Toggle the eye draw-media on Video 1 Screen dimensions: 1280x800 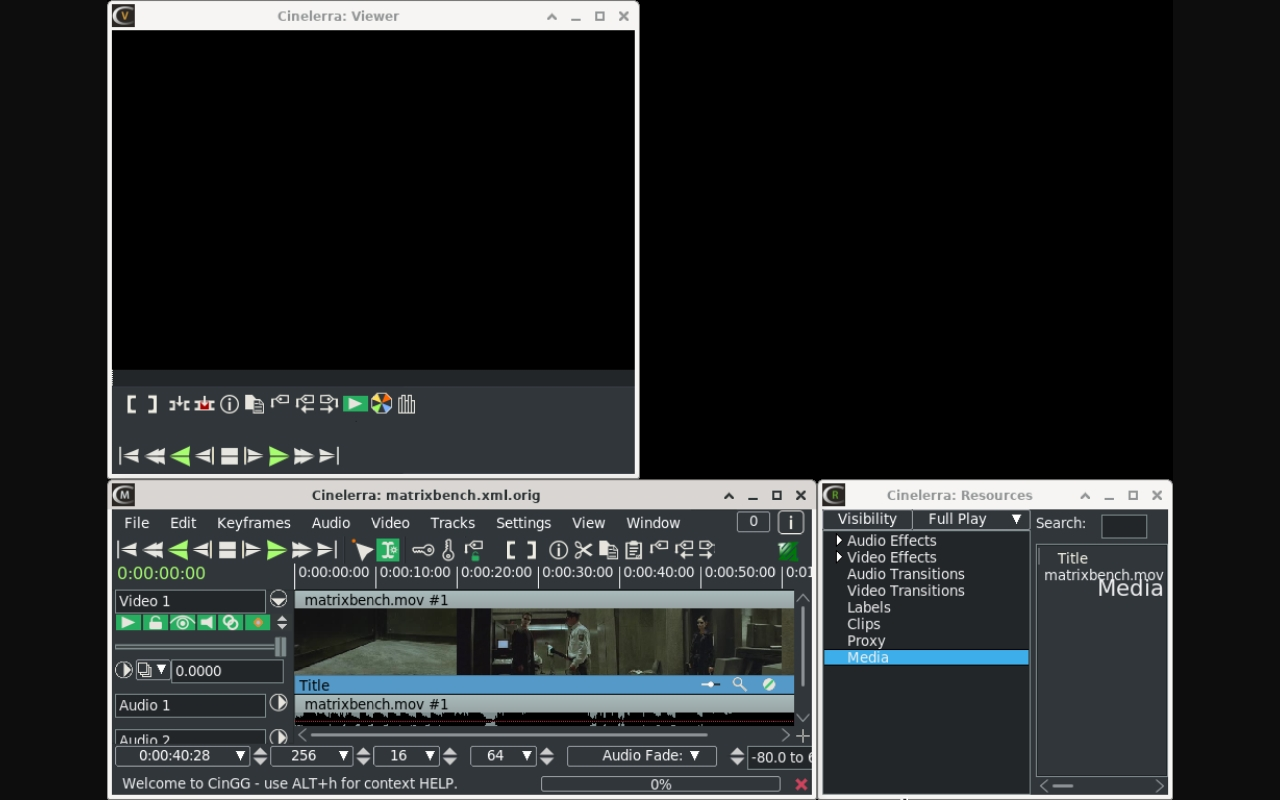pos(181,623)
